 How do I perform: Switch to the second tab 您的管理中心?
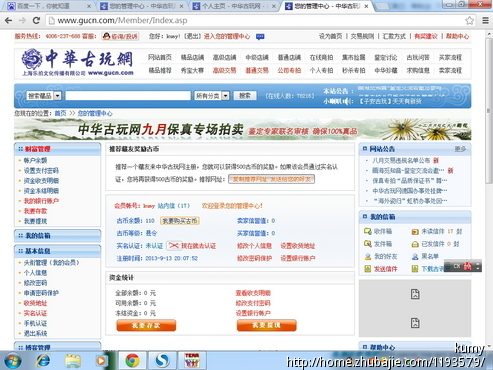pyautogui.click(x=141, y=6)
